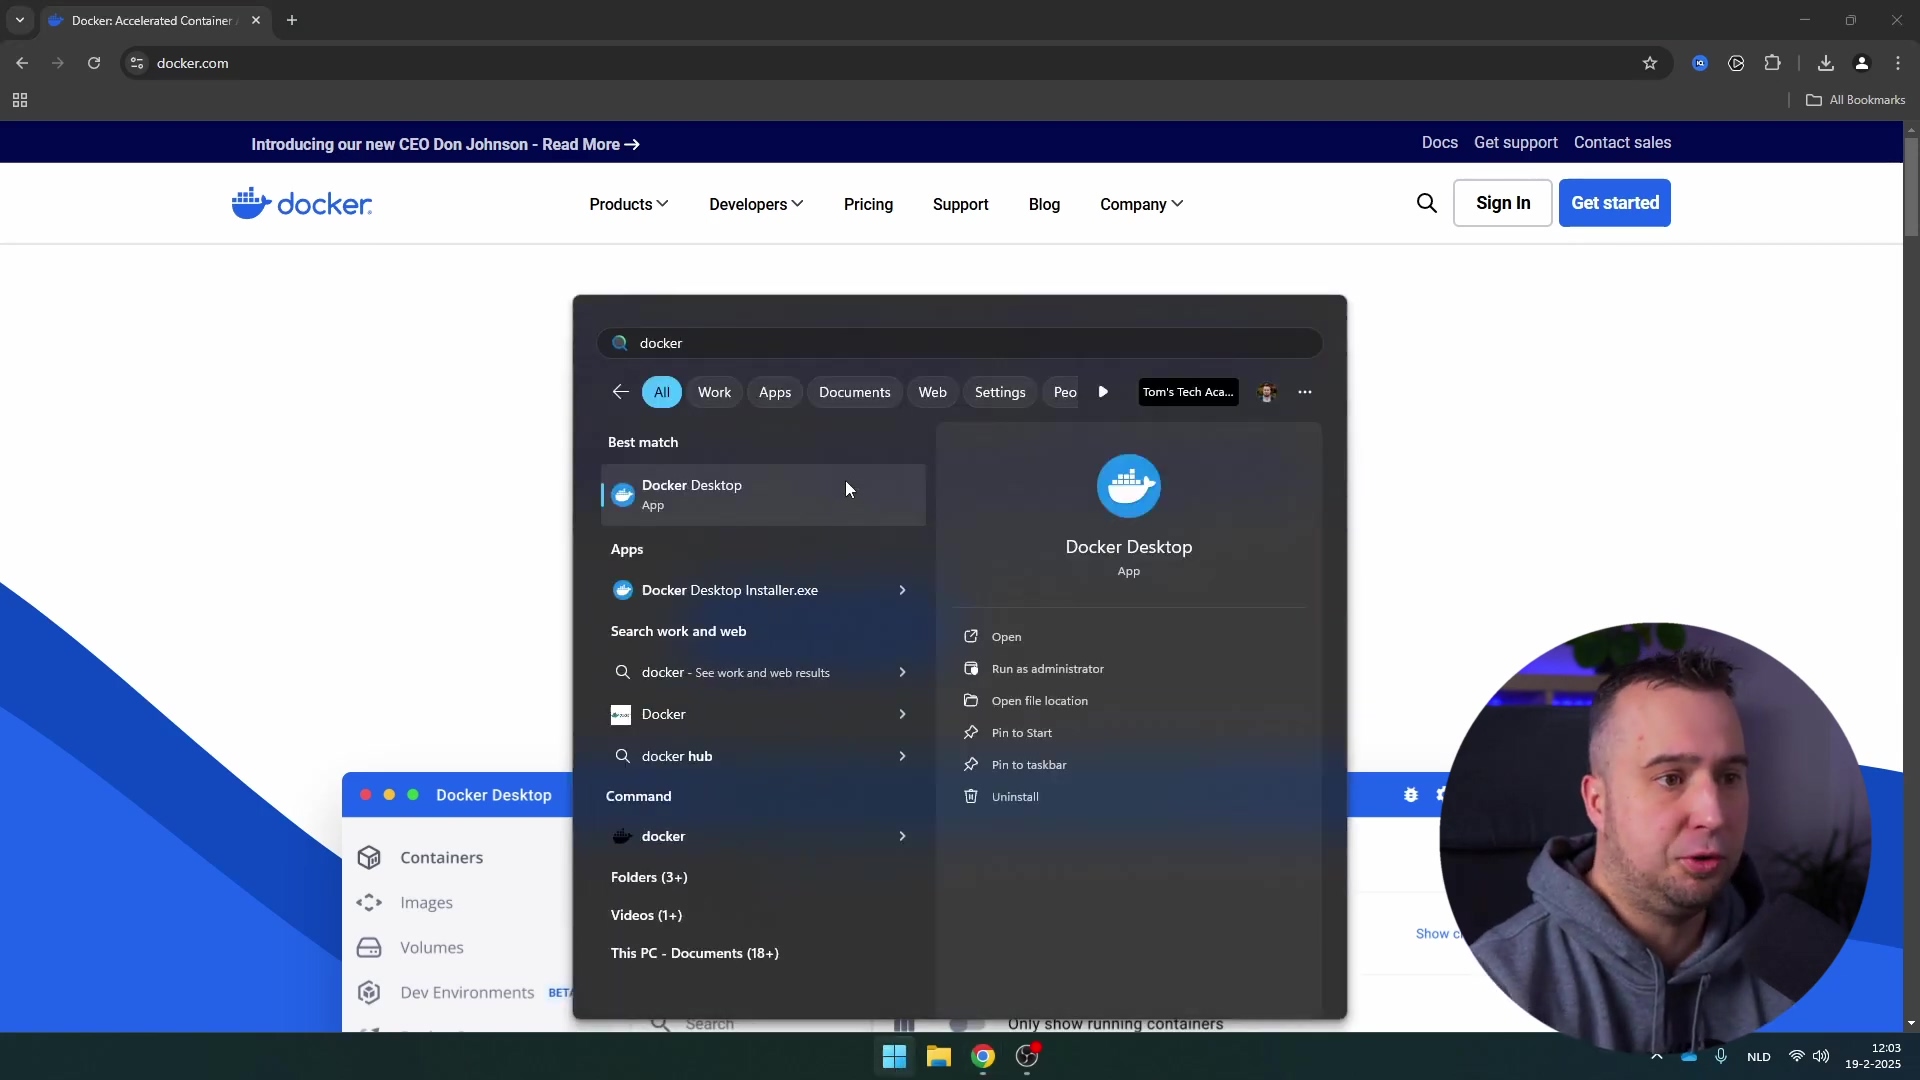The width and height of the screenshot is (1920, 1080).
Task: Click the large Docker Desktop preview icon
Action: (1128, 486)
